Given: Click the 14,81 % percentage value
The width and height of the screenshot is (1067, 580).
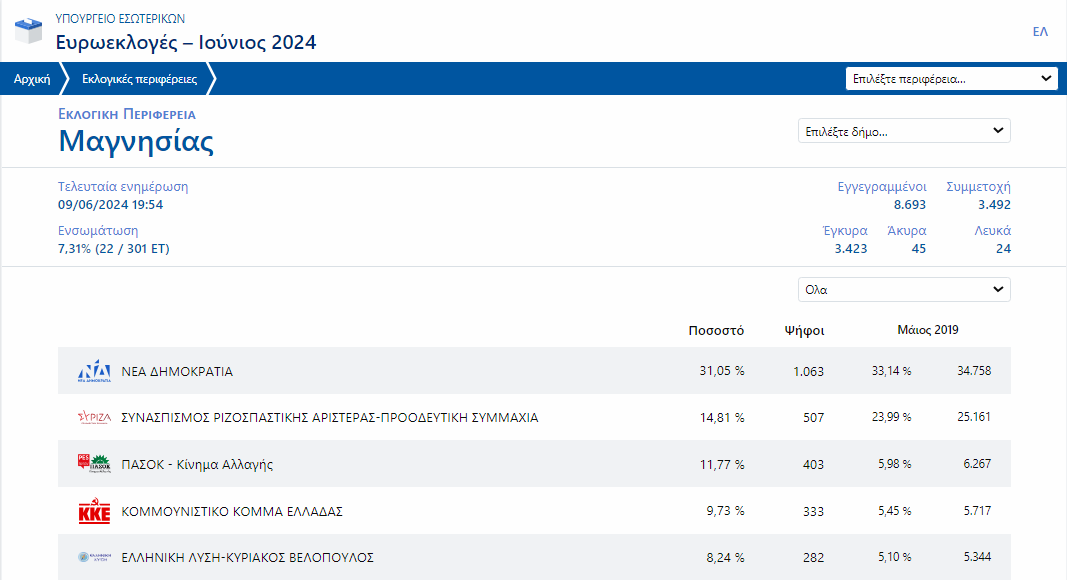Looking at the screenshot, I should pyautogui.click(x=722, y=417).
